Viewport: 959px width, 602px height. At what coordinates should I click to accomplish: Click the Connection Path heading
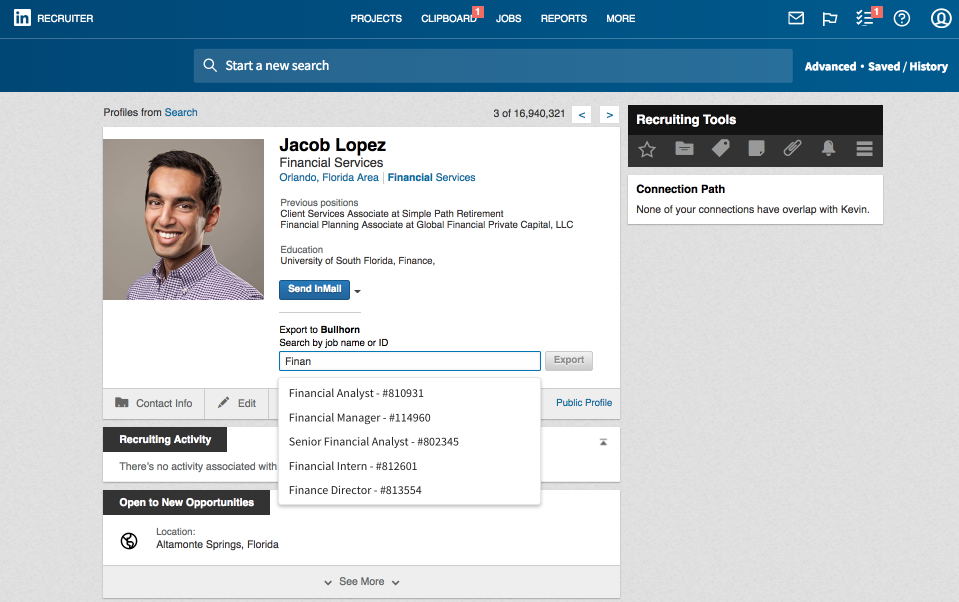click(680, 189)
